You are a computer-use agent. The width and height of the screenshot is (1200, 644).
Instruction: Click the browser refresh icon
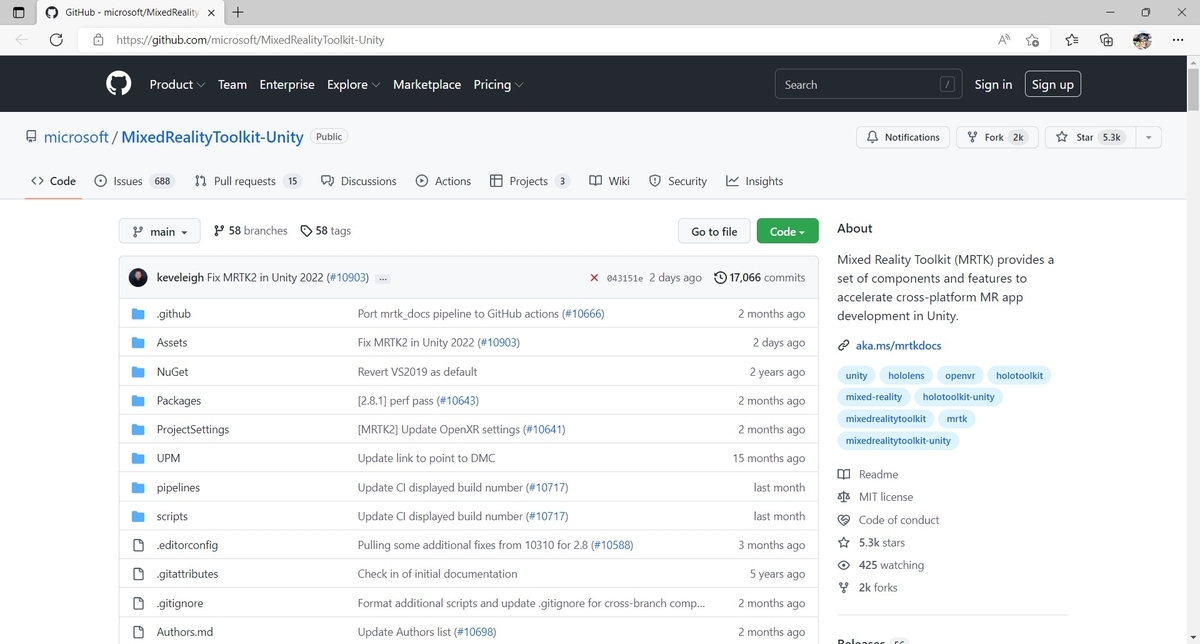pyautogui.click(x=56, y=40)
